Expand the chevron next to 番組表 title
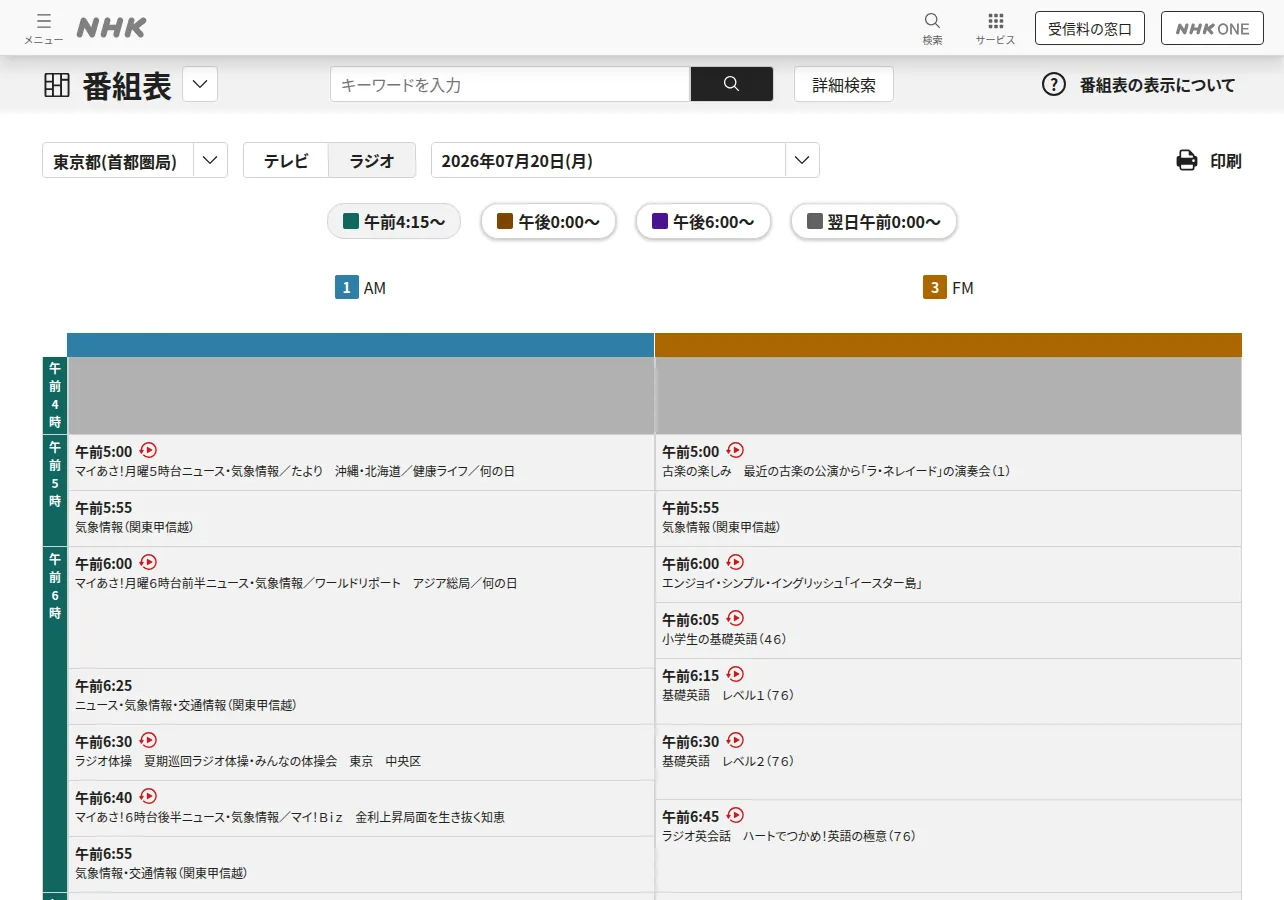Screen dimensions: 1284x900 (200, 84)
